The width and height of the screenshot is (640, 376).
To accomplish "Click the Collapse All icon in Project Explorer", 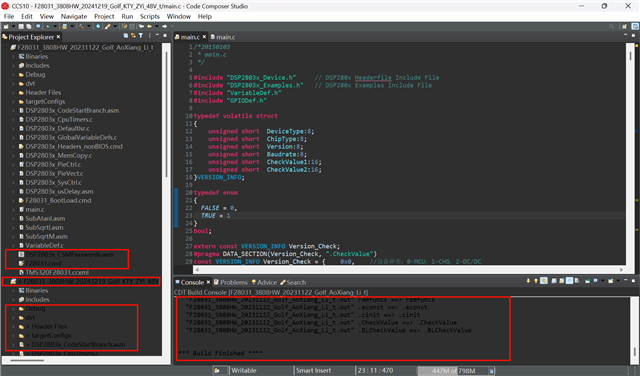I will point(126,36).
